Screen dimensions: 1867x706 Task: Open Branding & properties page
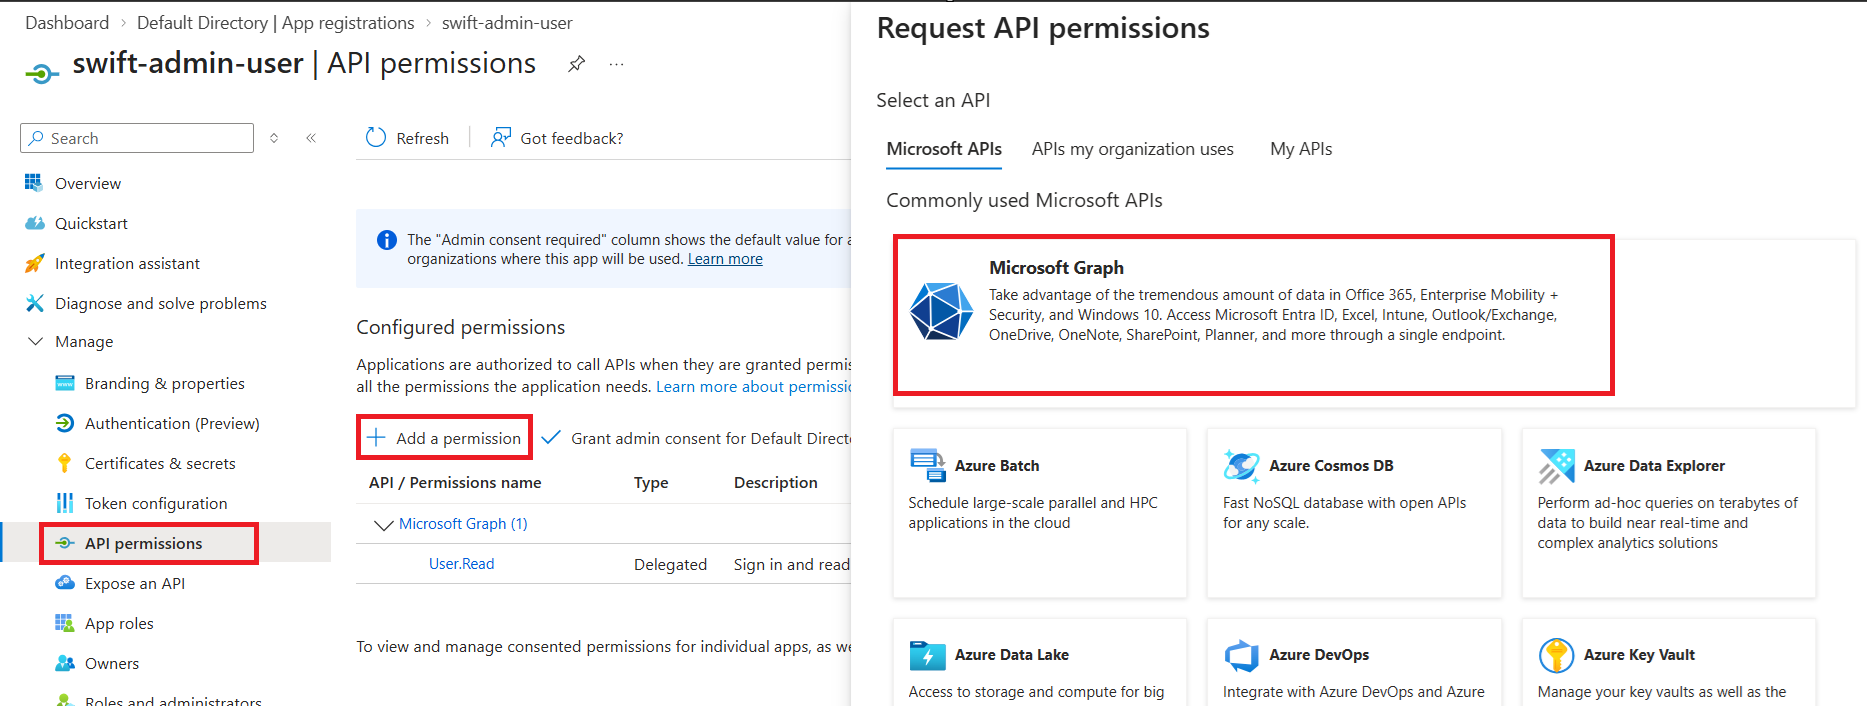pyautogui.click(x=166, y=383)
